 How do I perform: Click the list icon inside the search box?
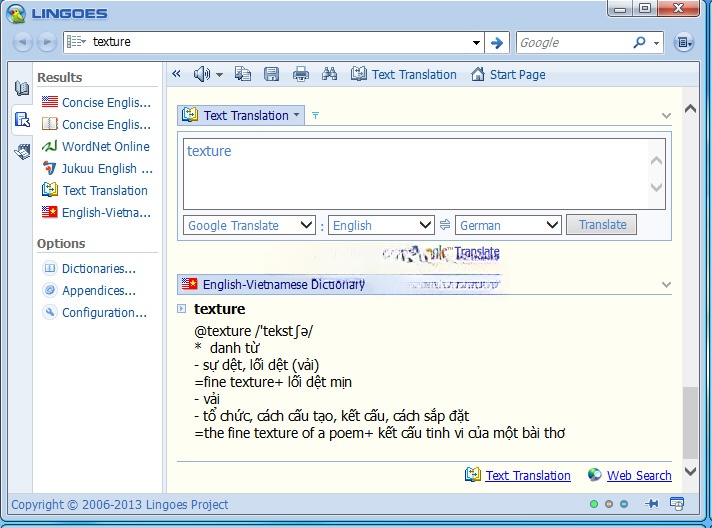point(76,42)
